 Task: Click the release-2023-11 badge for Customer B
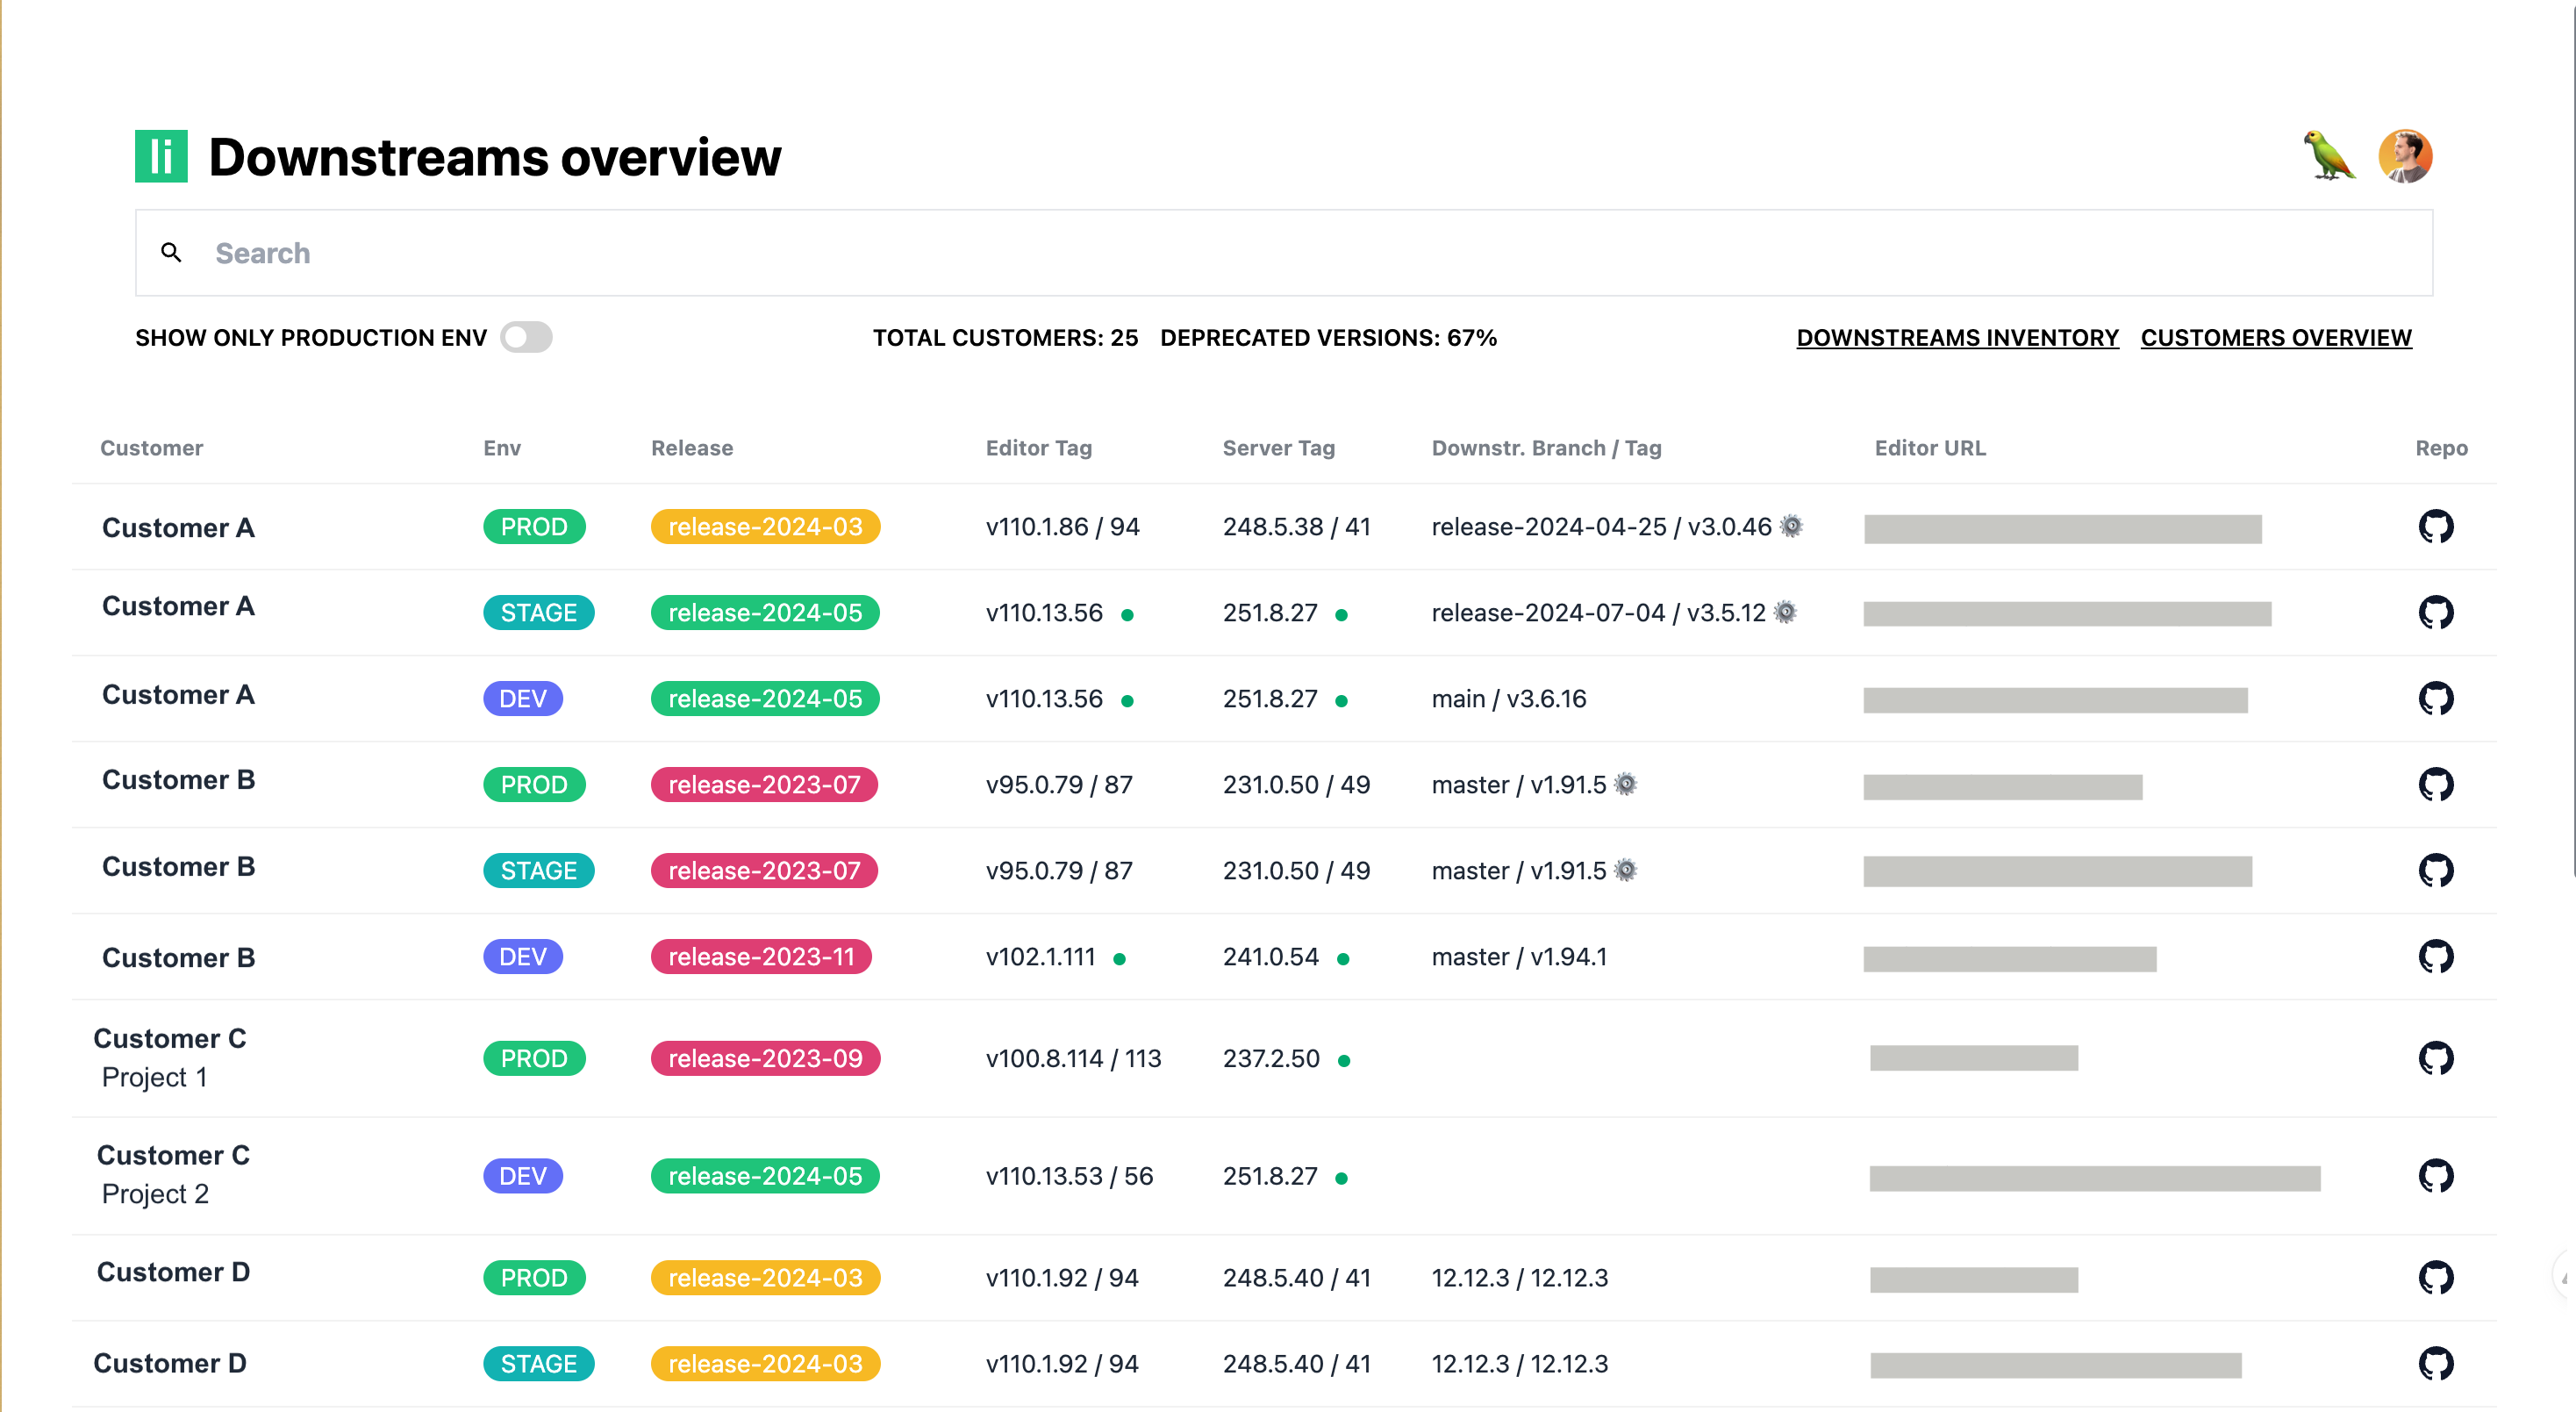click(762, 956)
